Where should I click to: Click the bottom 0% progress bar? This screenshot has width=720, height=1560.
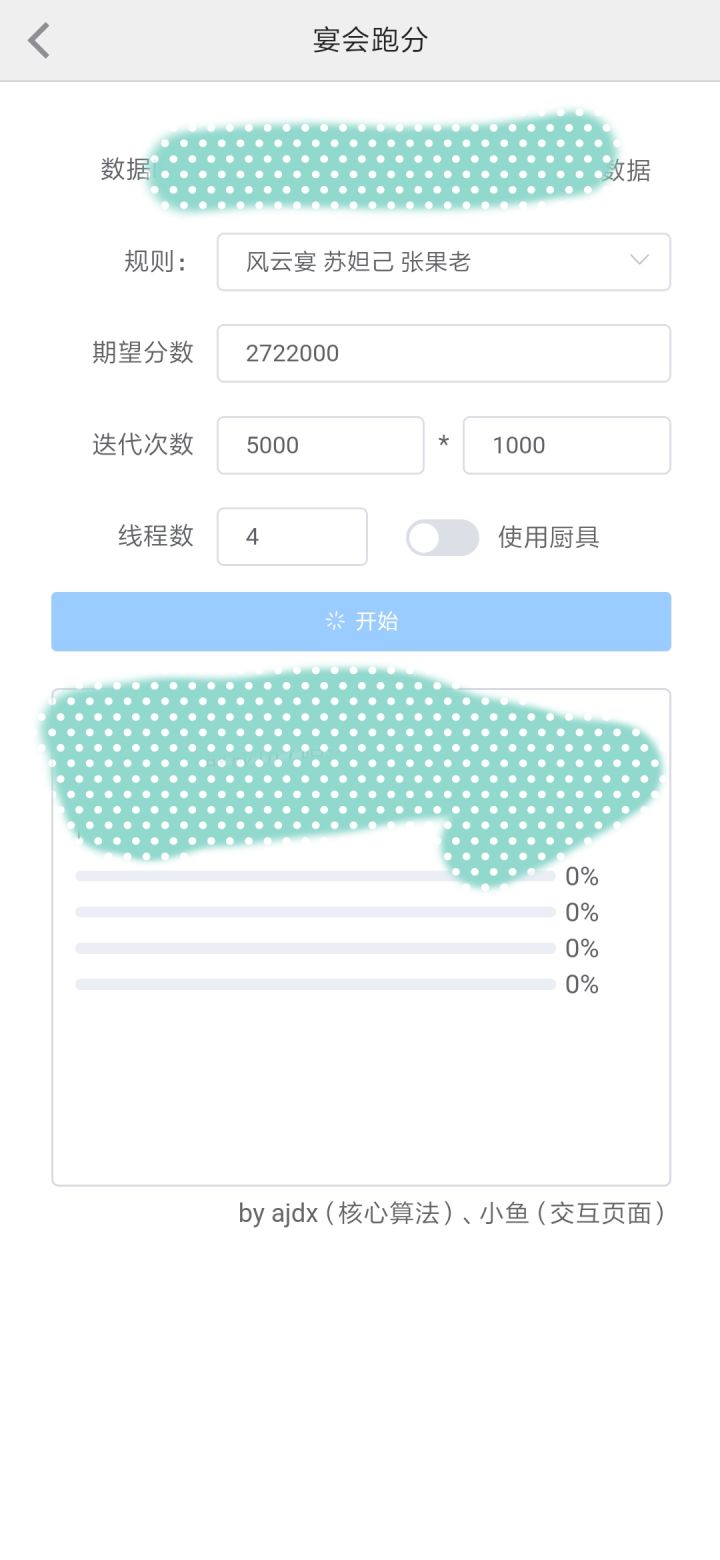tap(315, 985)
